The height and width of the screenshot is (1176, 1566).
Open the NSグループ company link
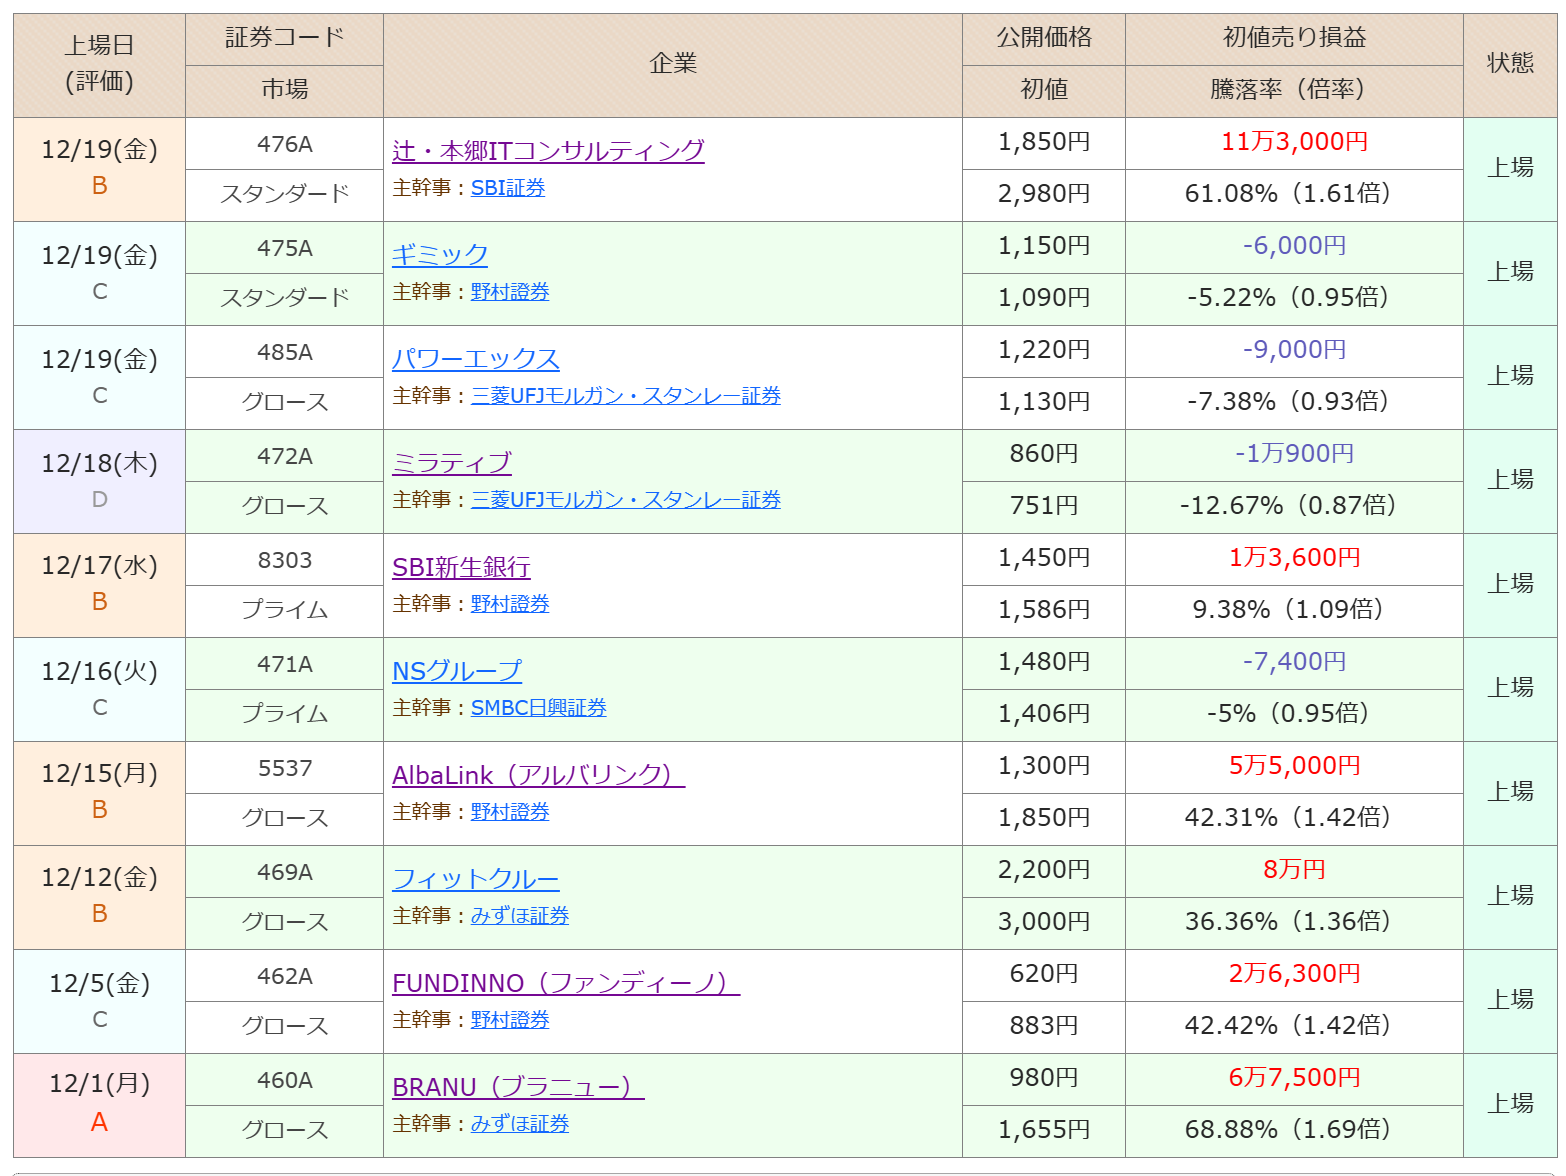457,671
